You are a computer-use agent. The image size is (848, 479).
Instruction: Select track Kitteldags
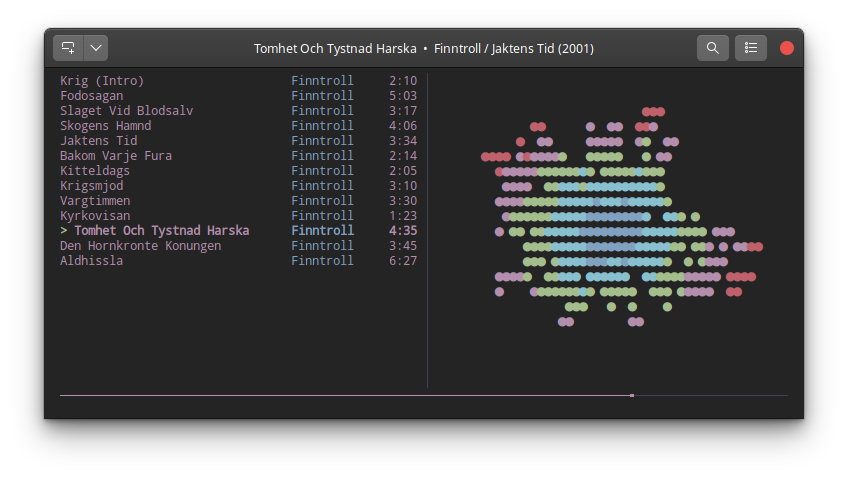(x=95, y=171)
